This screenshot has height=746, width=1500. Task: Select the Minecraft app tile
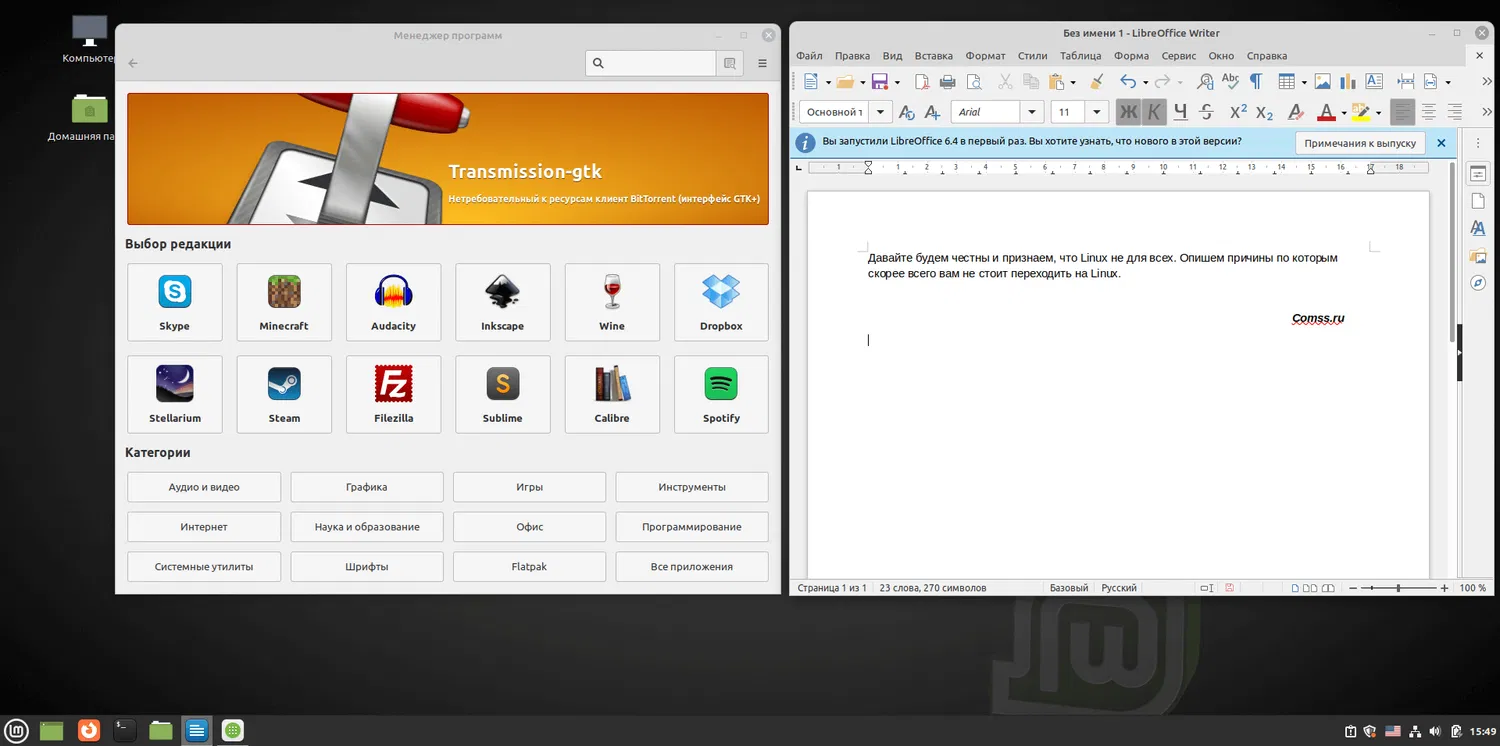click(x=284, y=302)
